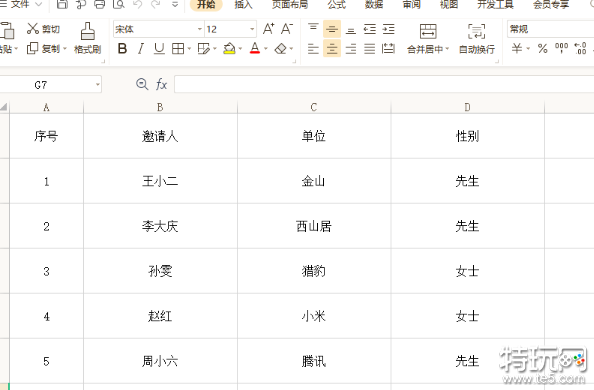The width and height of the screenshot is (594, 390).
Task: Click the Undo arrow
Action: point(138,4)
